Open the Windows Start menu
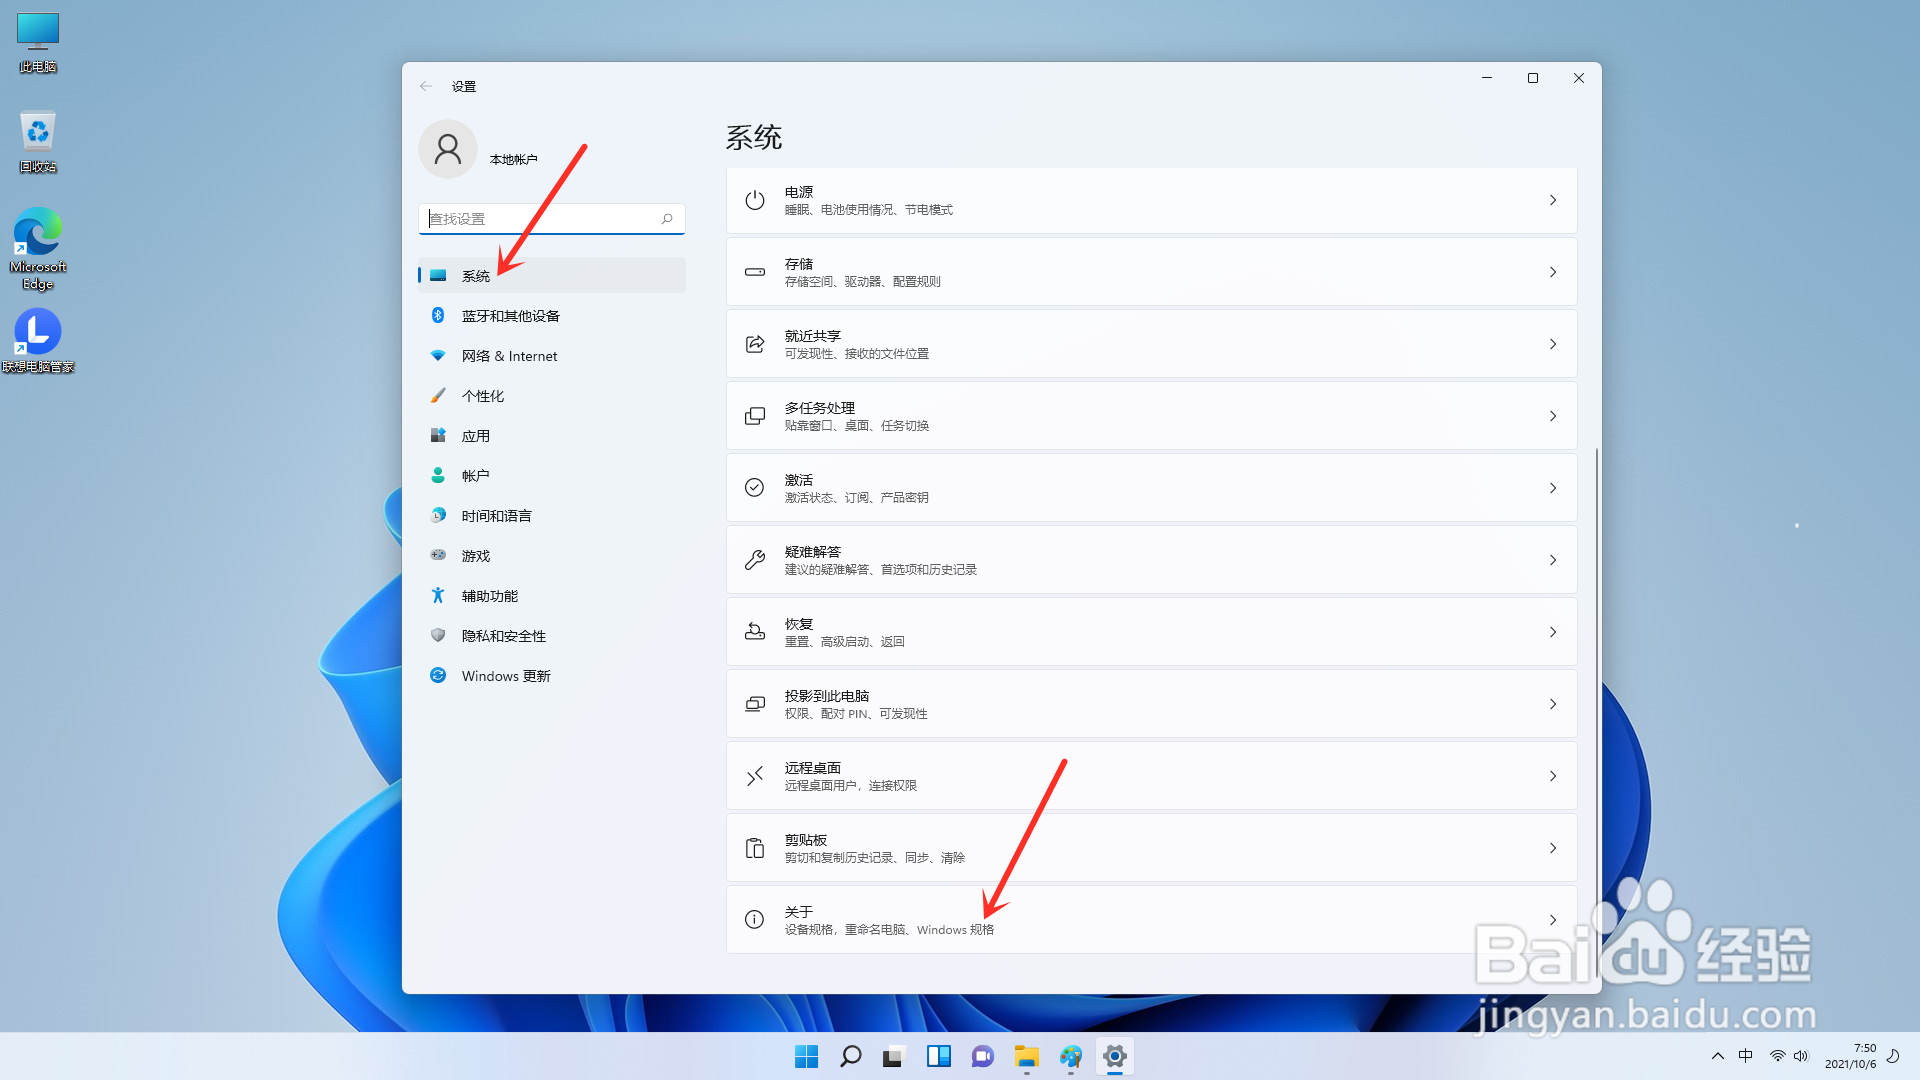The width and height of the screenshot is (1920, 1080). tap(806, 1056)
